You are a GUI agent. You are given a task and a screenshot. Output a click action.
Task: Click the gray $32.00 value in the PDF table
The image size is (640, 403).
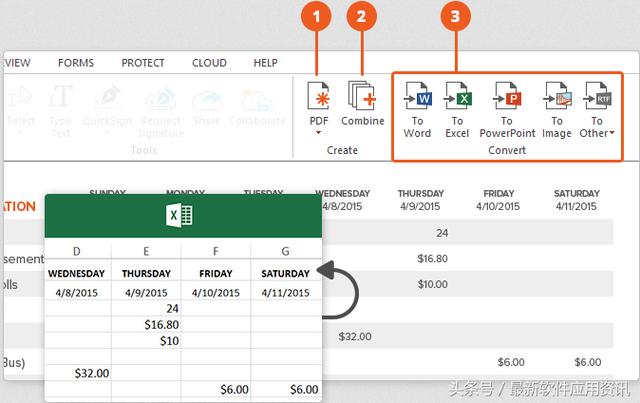(355, 336)
